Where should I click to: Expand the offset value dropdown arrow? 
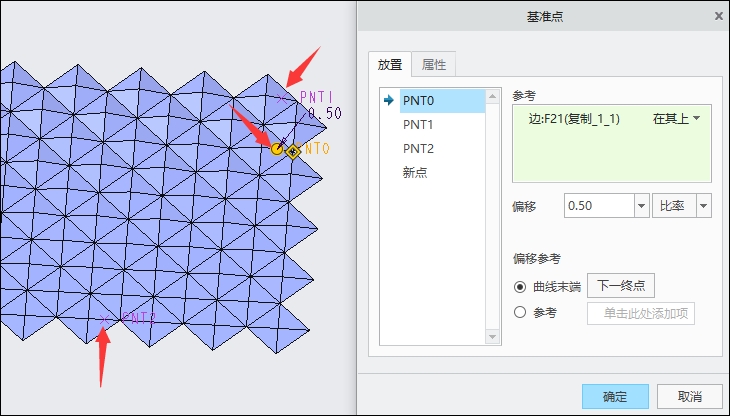click(x=641, y=206)
